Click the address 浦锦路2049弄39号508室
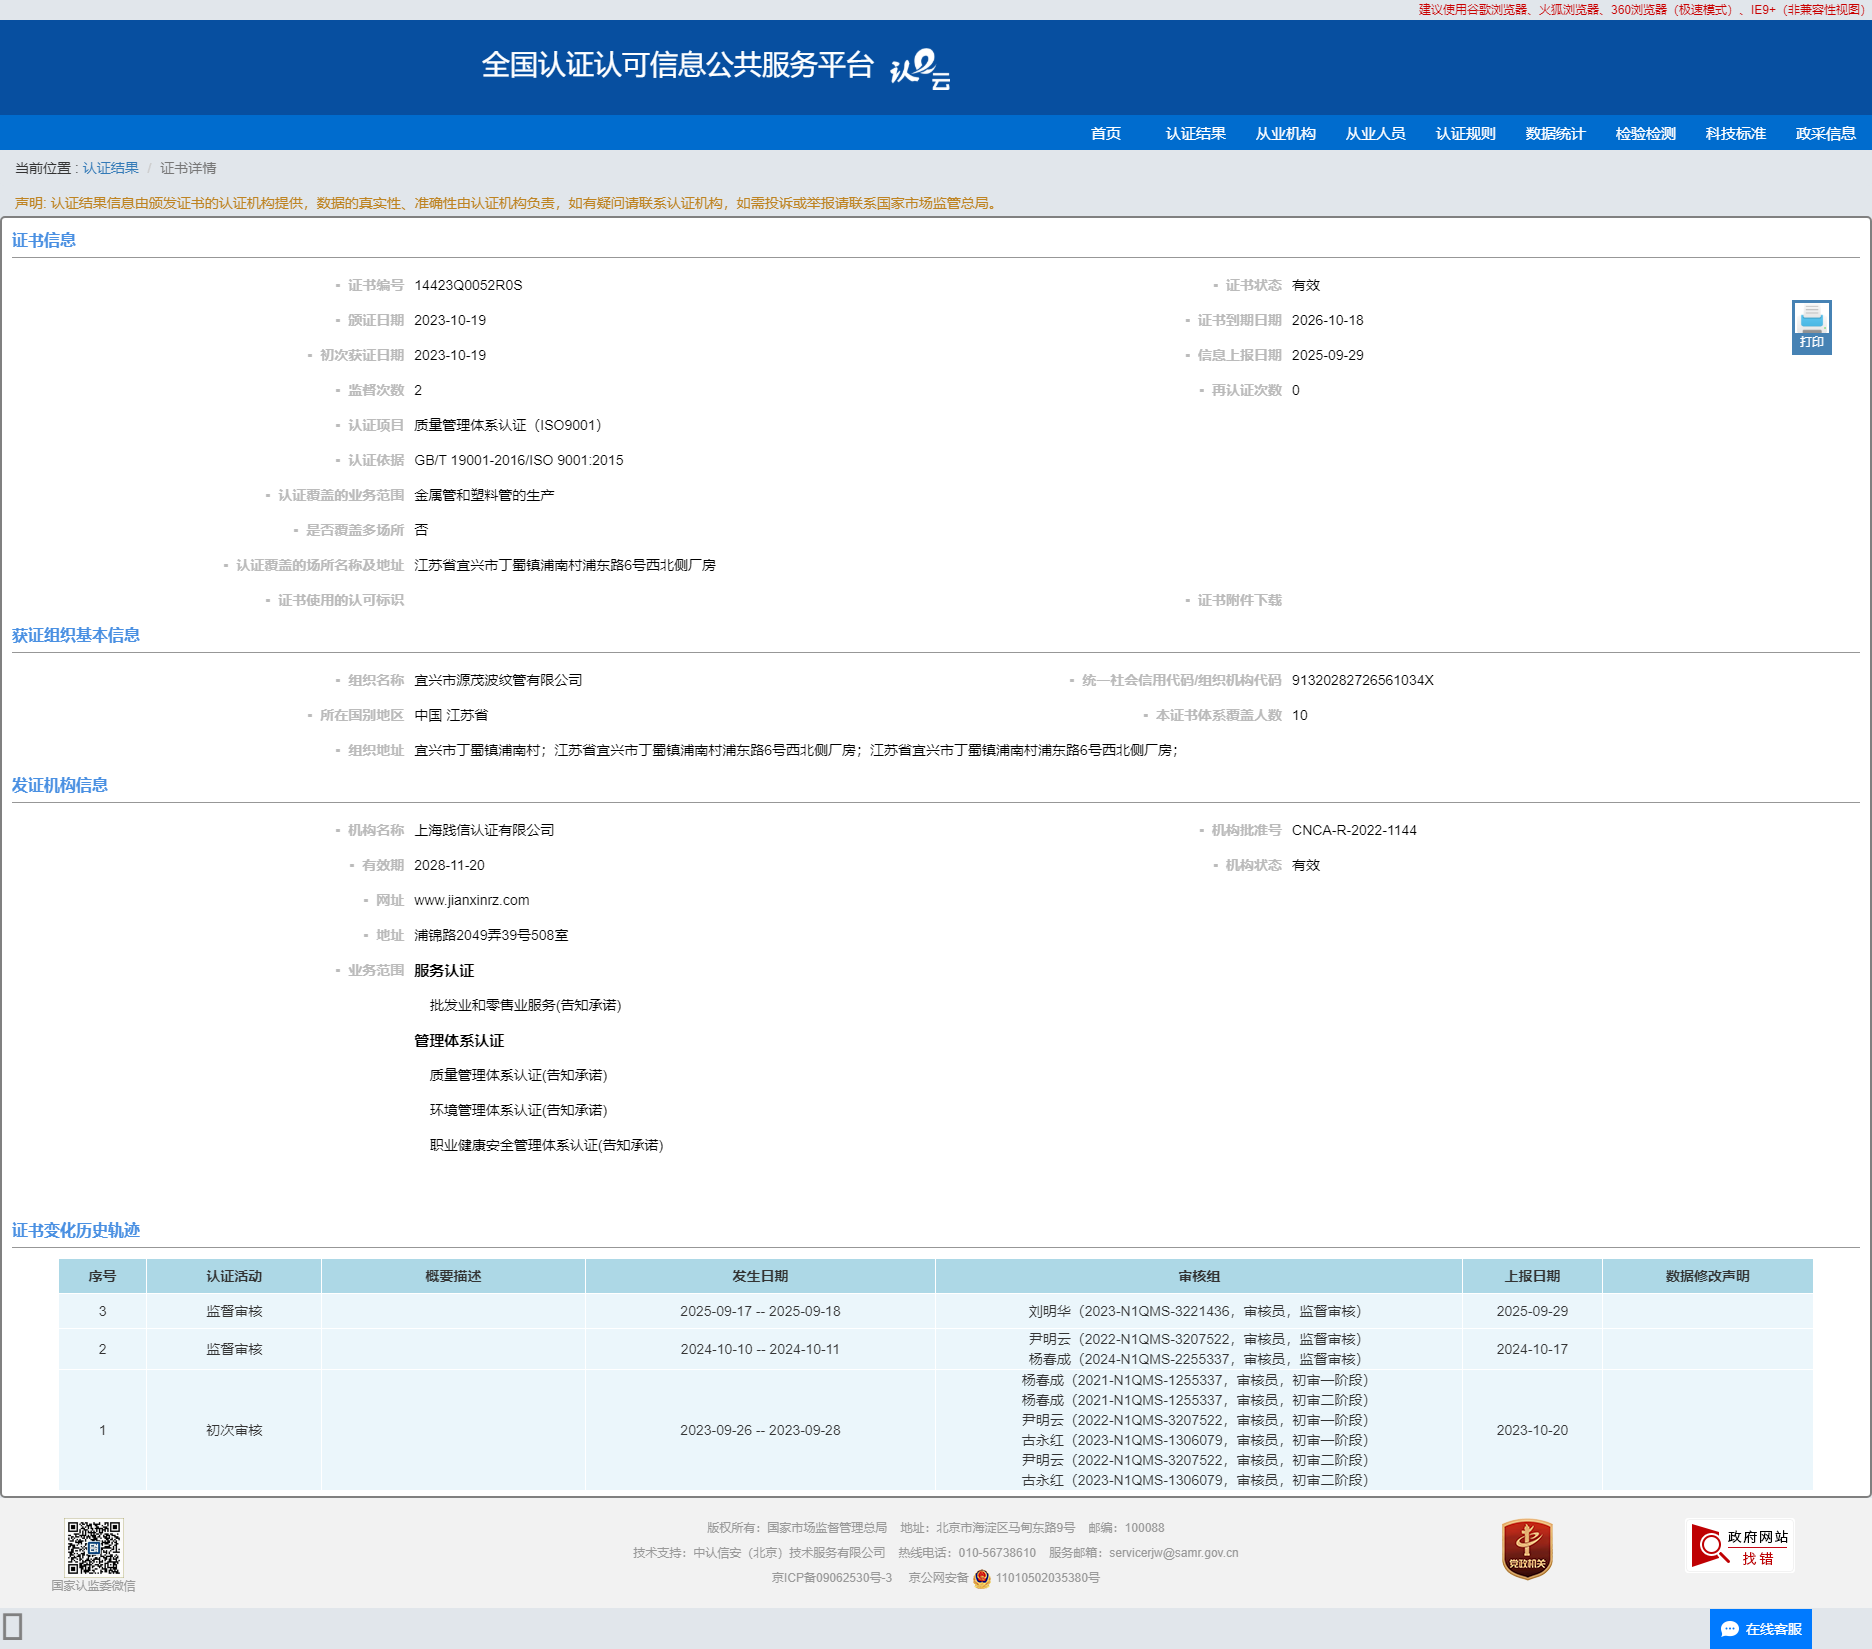 pyautogui.click(x=491, y=935)
